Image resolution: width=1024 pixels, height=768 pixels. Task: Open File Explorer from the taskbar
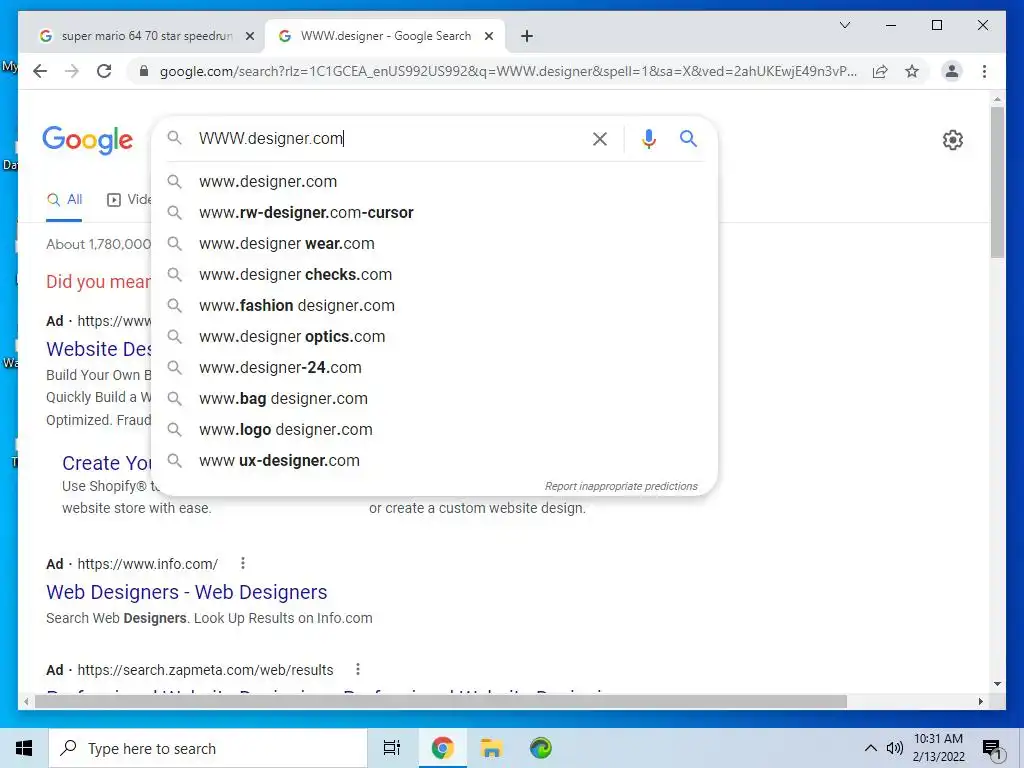[491, 748]
